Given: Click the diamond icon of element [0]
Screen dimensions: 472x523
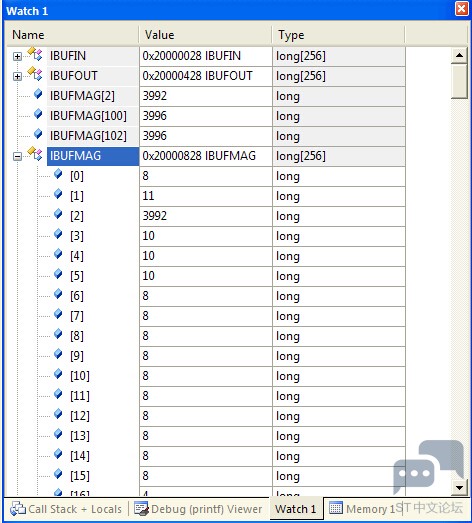Looking at the screenshot, I should pyautogui.click(x=58, y=174).
